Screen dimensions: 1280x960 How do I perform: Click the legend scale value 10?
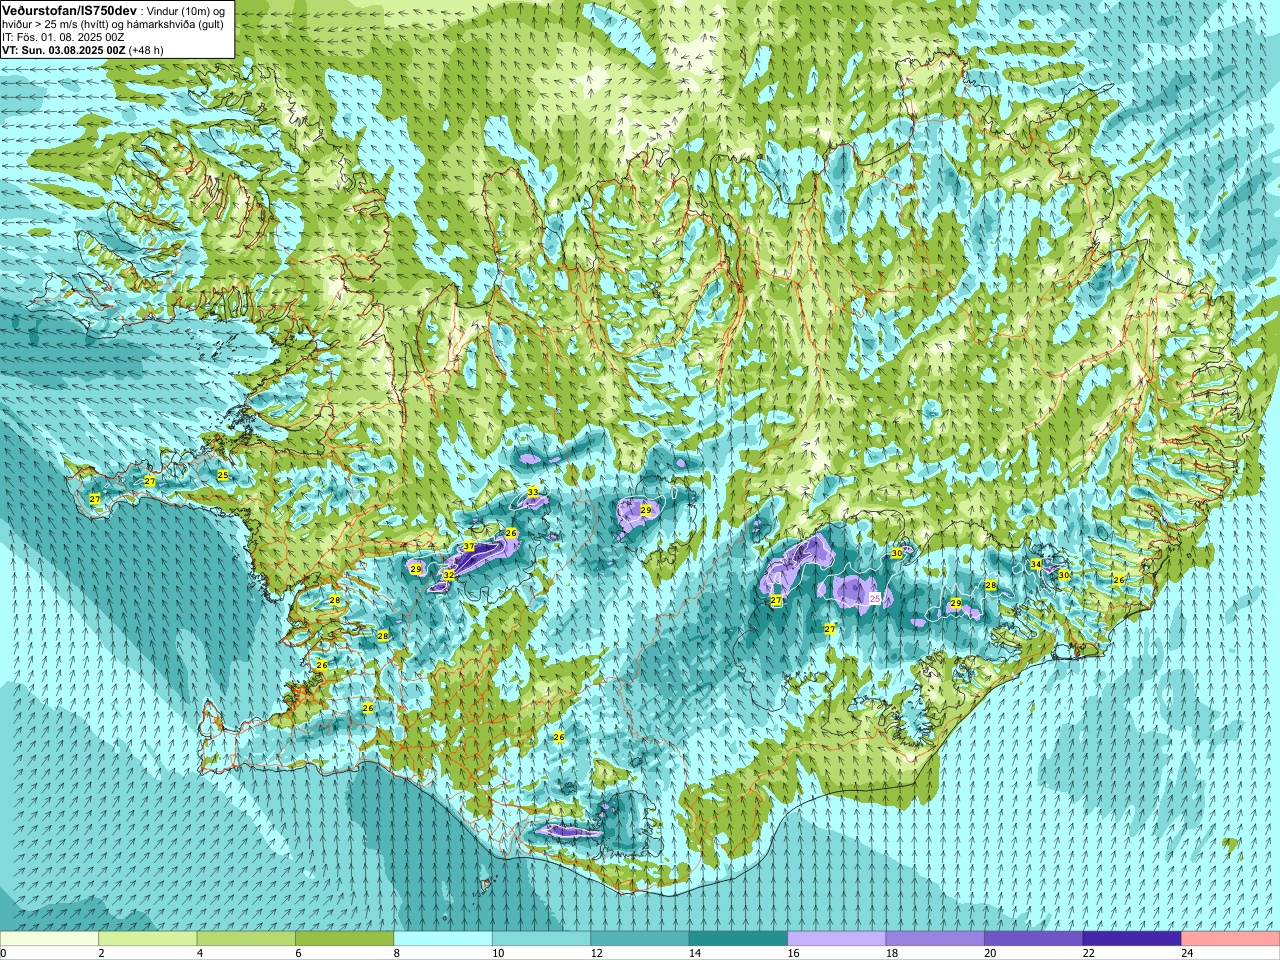tap(497, 953)
